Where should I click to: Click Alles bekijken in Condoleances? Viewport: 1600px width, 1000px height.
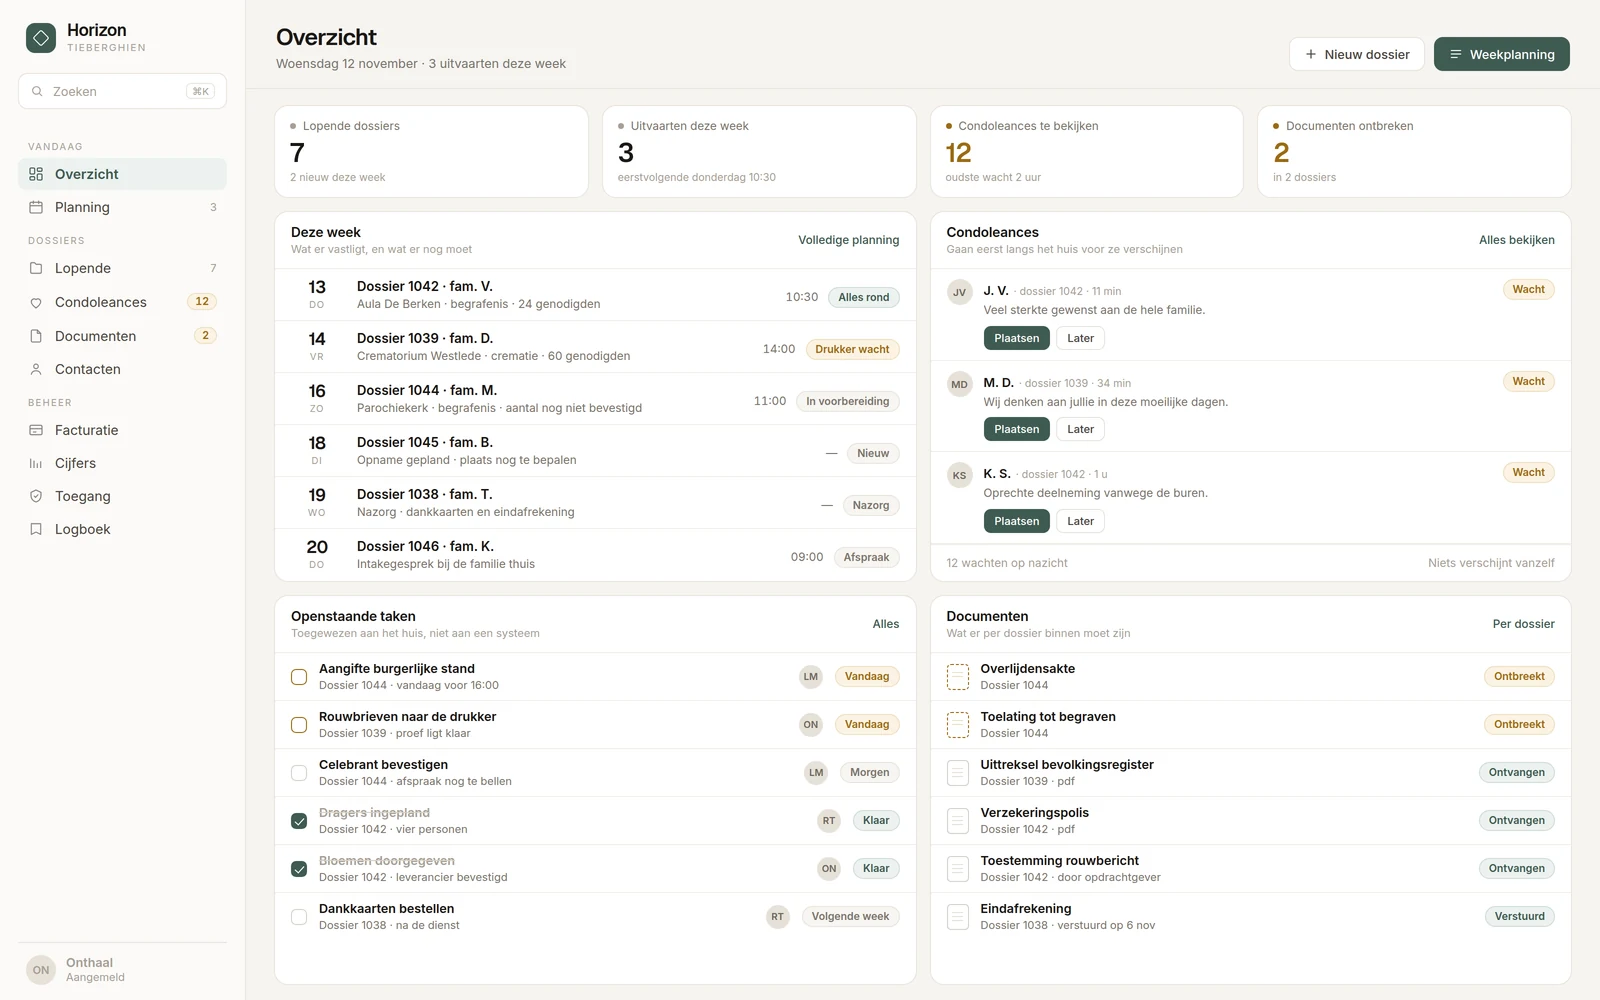(1516, 240)
